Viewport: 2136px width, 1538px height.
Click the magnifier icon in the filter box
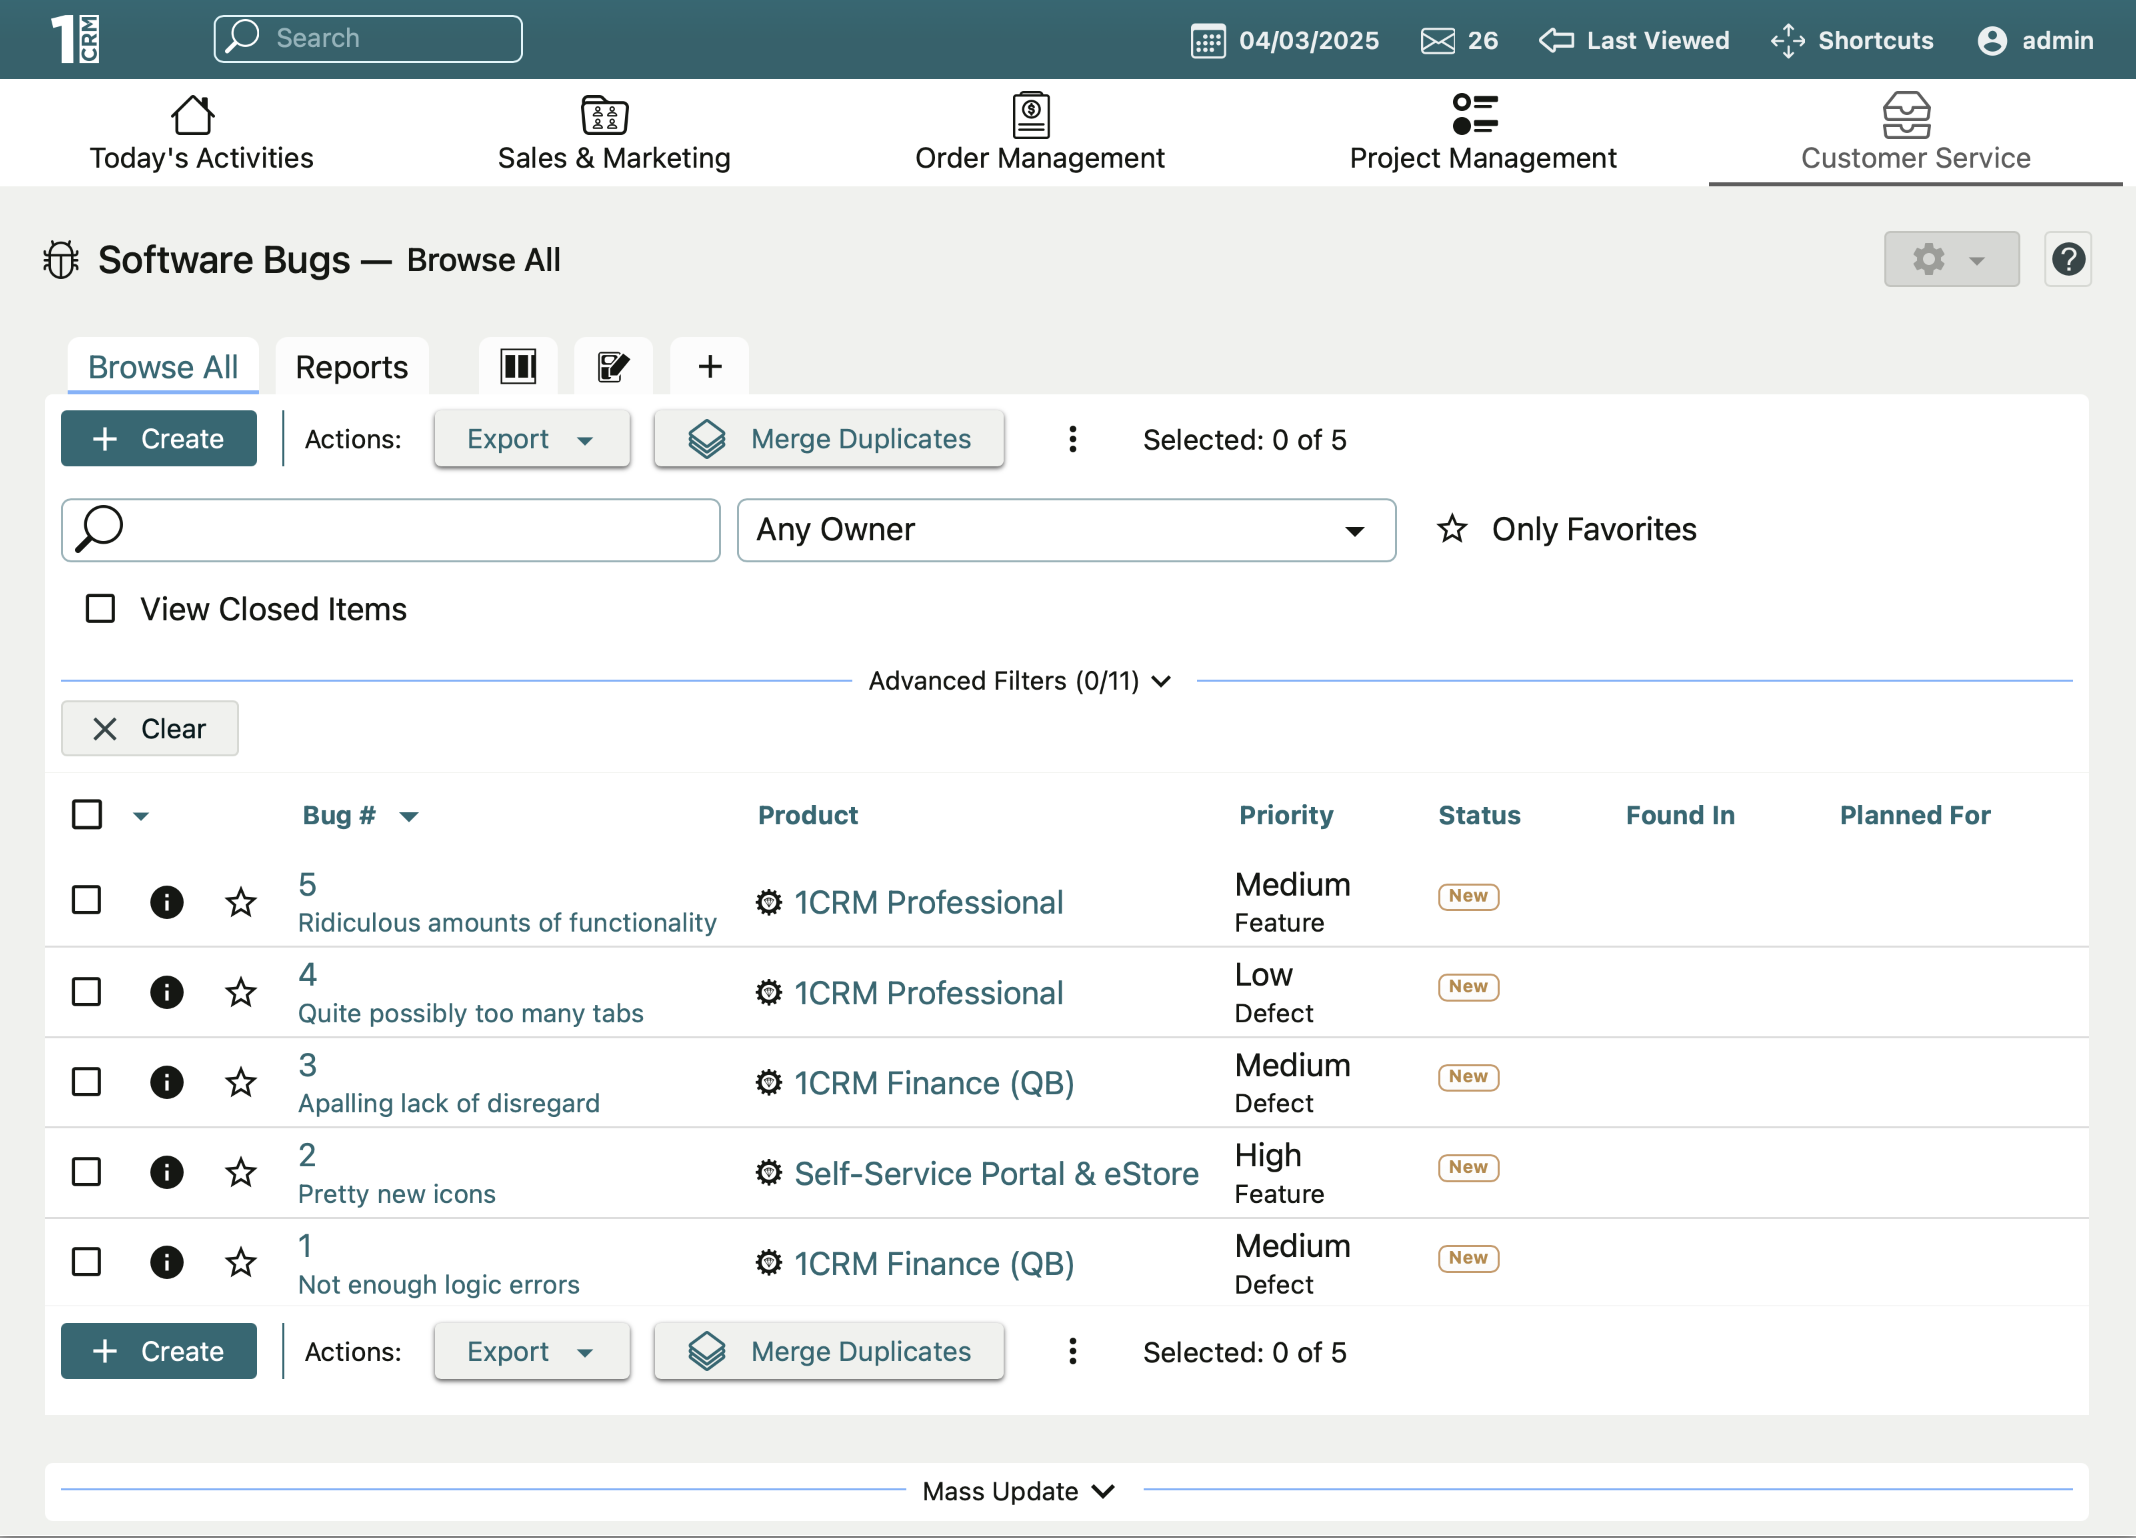[x=100, y=528]
